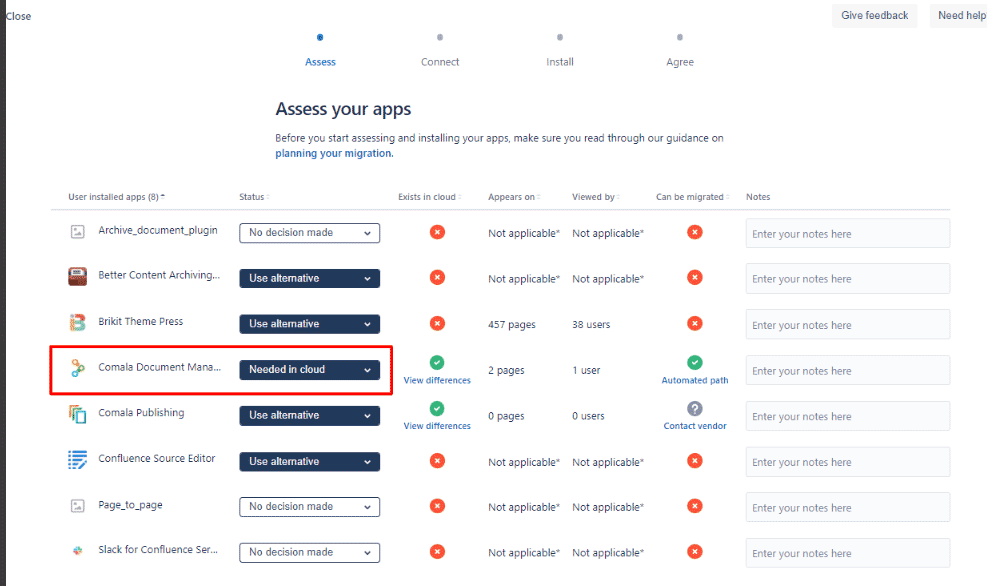Click the Slack for Confluence app icon
Screen dimensions: 987x586
pos(77,551)
